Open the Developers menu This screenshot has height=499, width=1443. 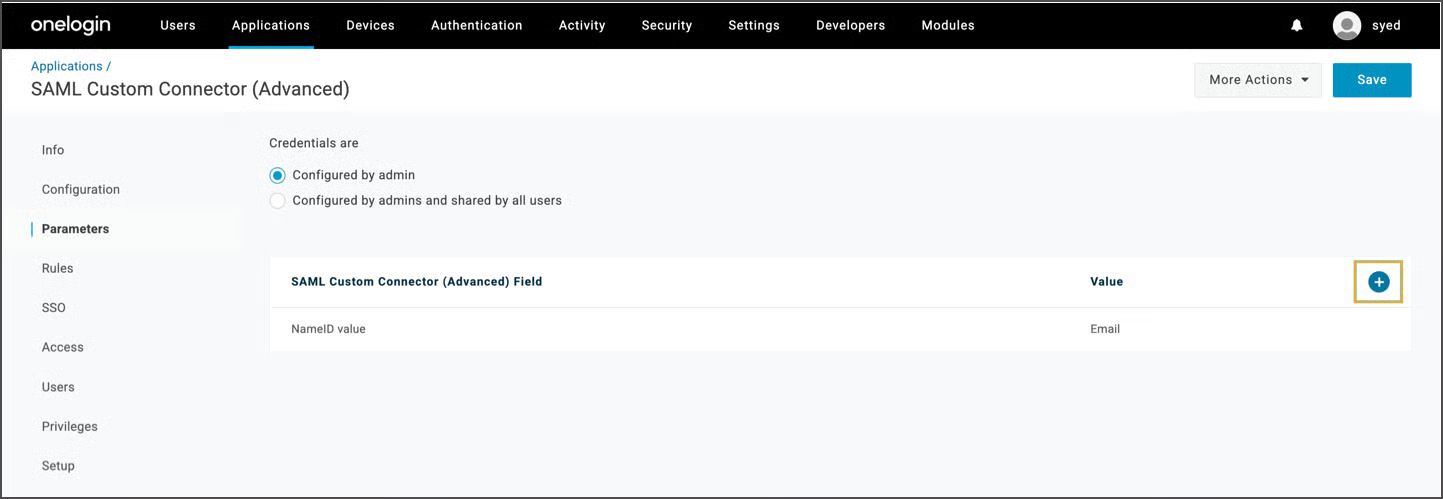(x=850, y=25)
